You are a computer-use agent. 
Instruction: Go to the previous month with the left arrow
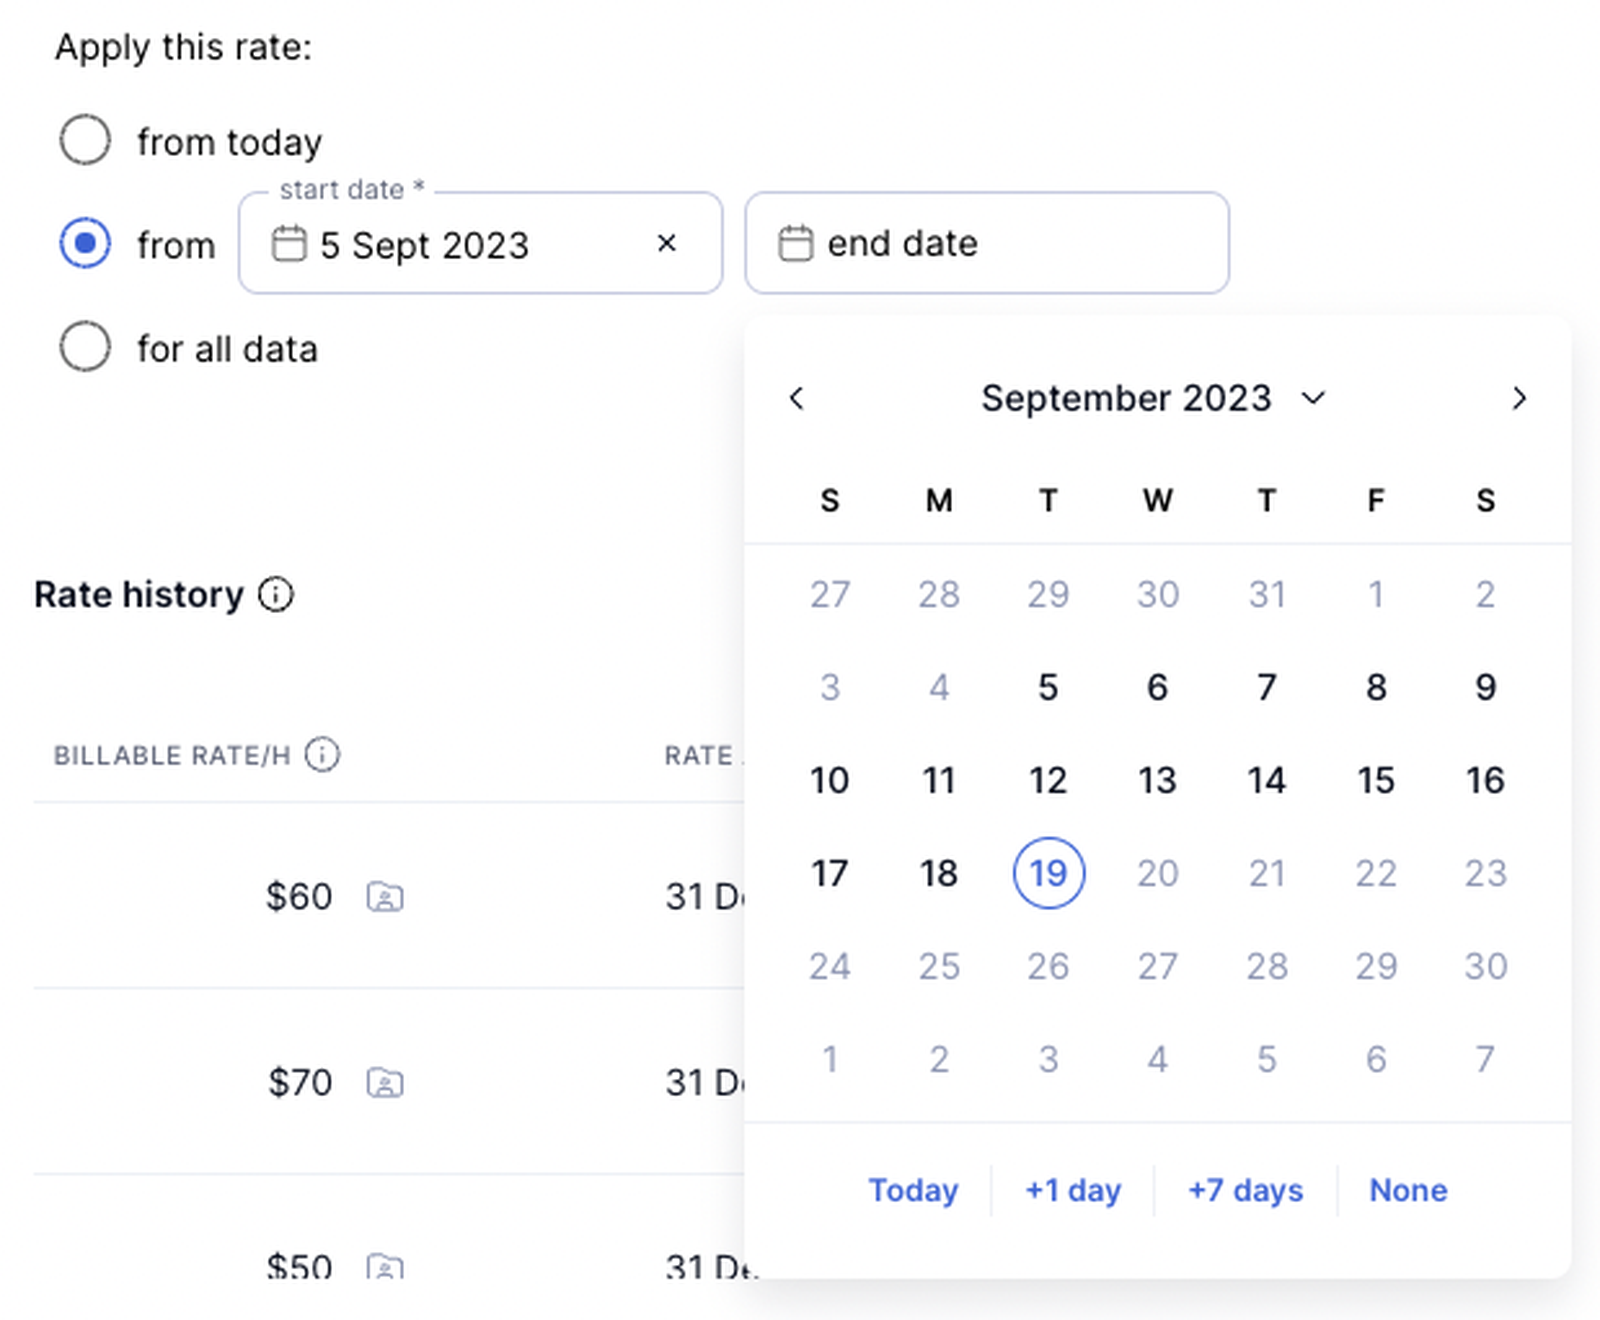click(796, 398)
